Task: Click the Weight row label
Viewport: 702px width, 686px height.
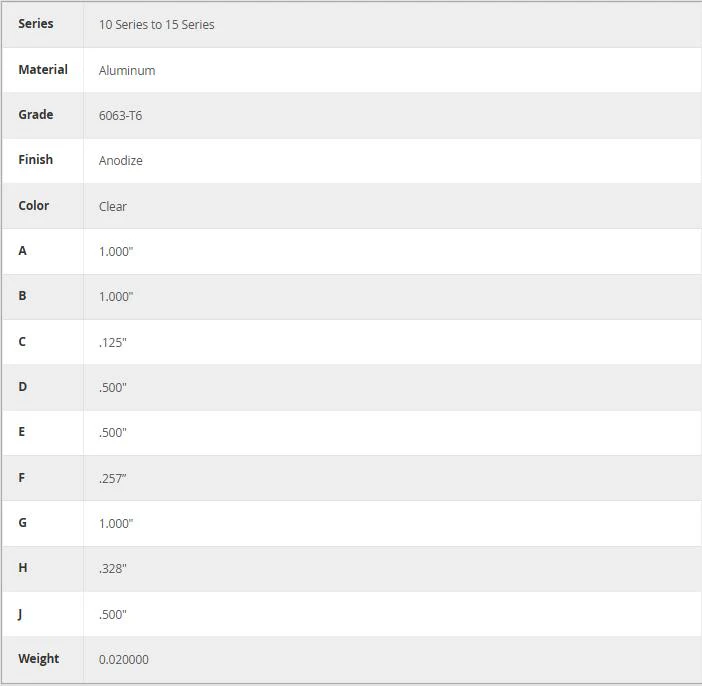Action: point(39,659)
